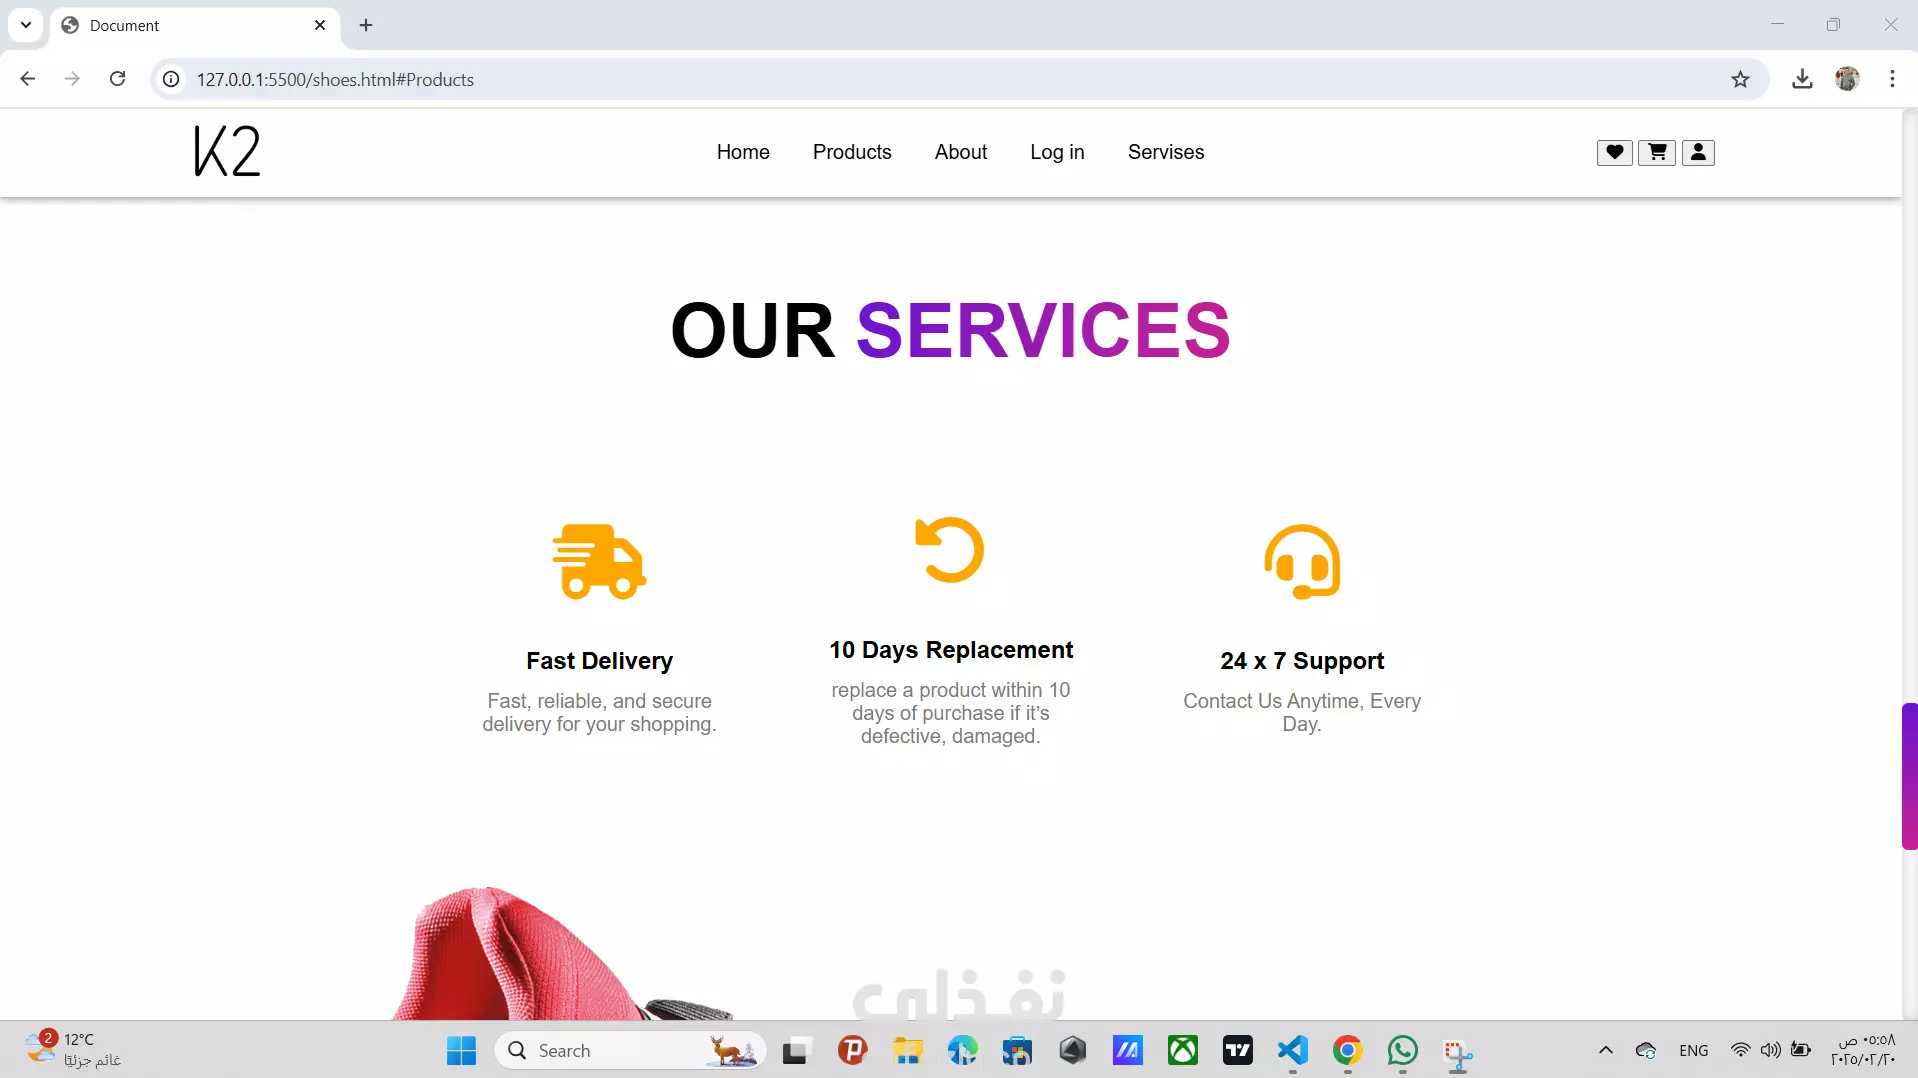Screen dimensions: 1918x1078
Task: Open the About nav link
Action: (x=961, y=152)
